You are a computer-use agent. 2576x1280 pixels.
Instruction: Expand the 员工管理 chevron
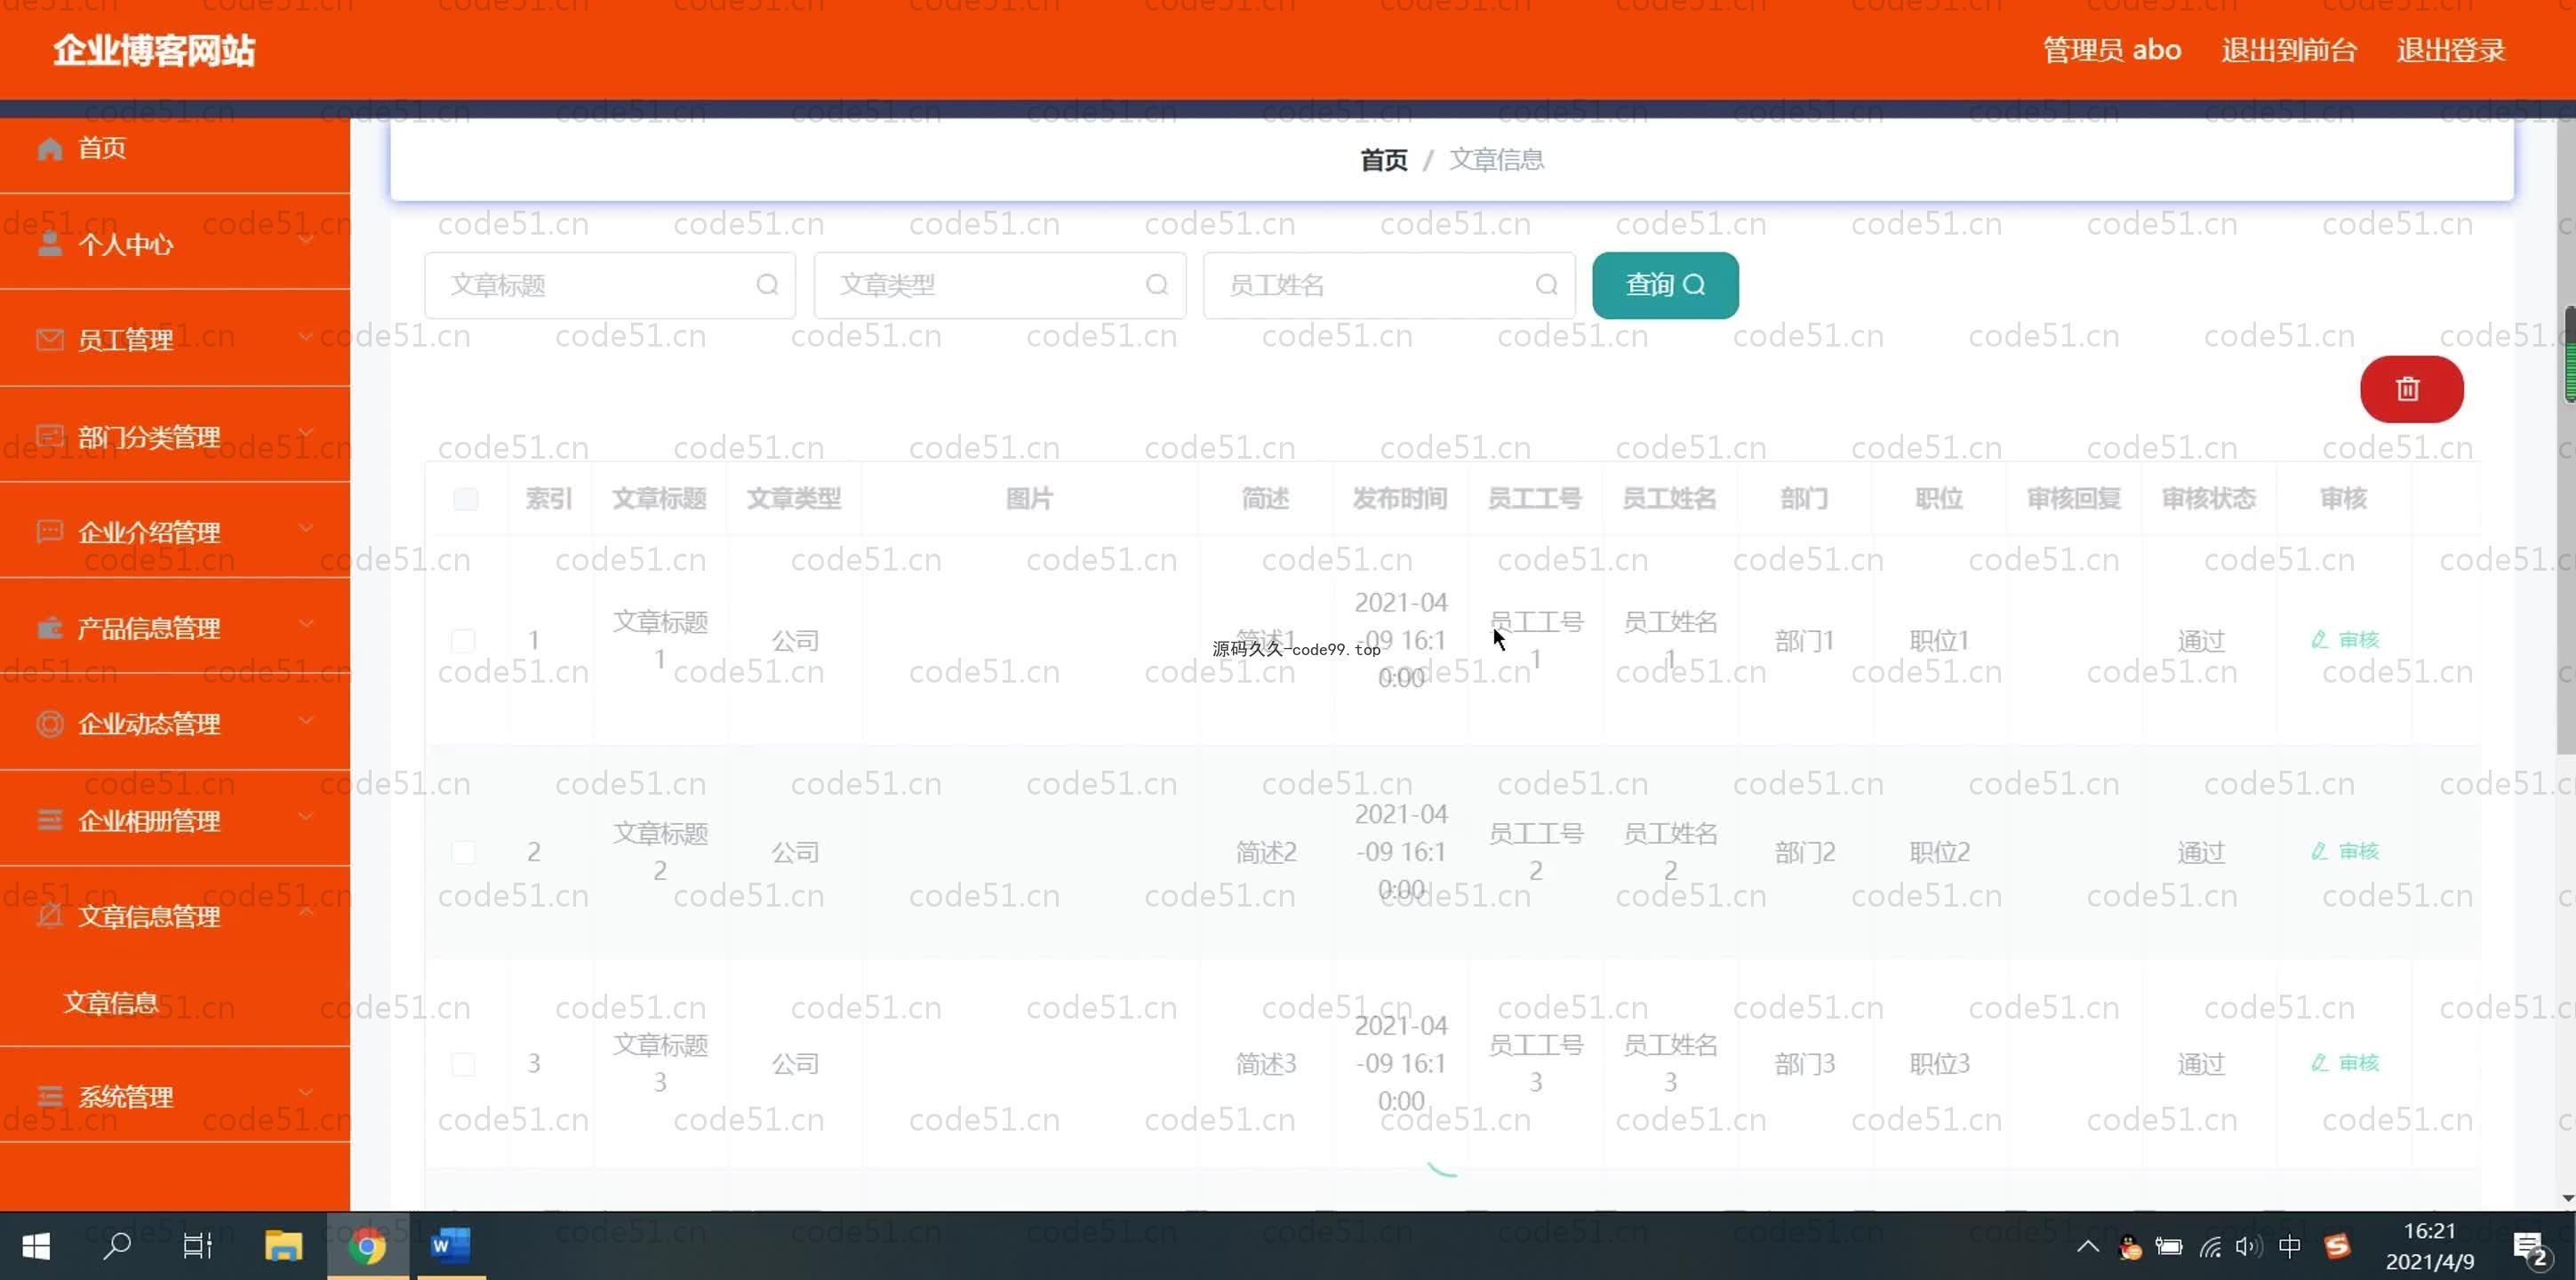tap(306, 336)
